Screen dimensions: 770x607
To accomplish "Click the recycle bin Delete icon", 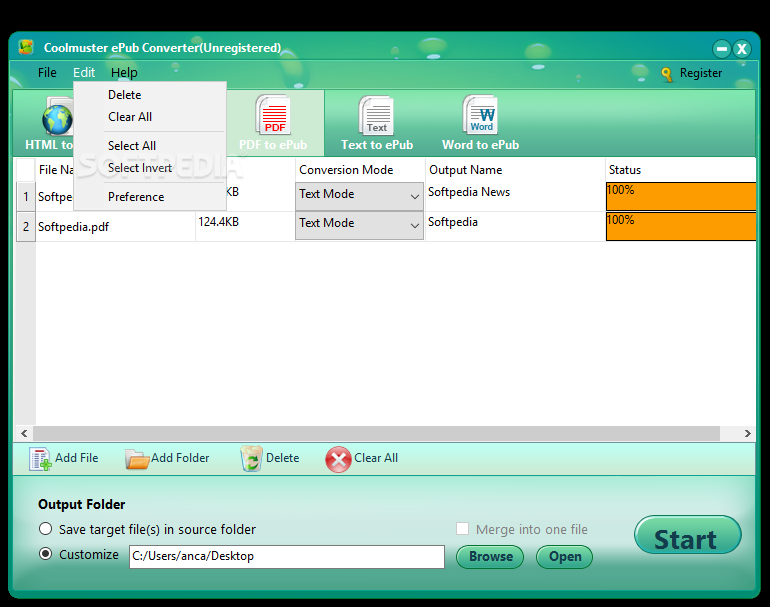I will coord(251,459).
